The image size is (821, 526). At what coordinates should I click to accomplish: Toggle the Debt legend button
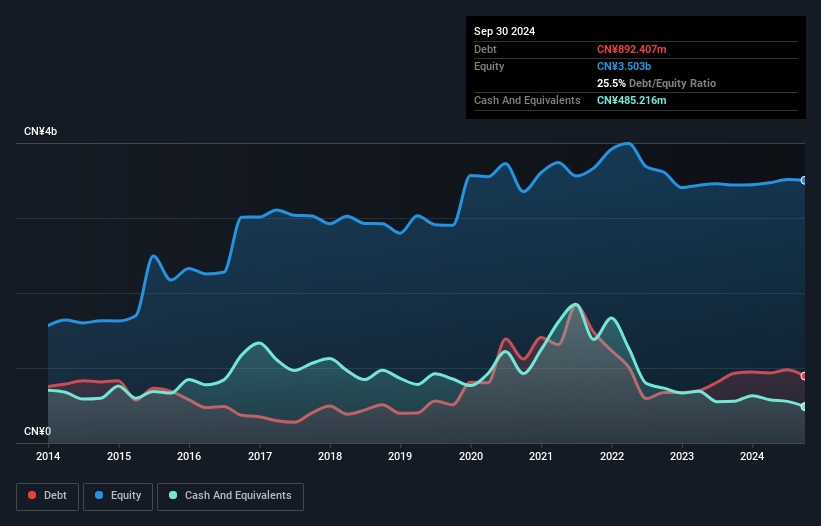pyautogui.click(x=48, y=496)
